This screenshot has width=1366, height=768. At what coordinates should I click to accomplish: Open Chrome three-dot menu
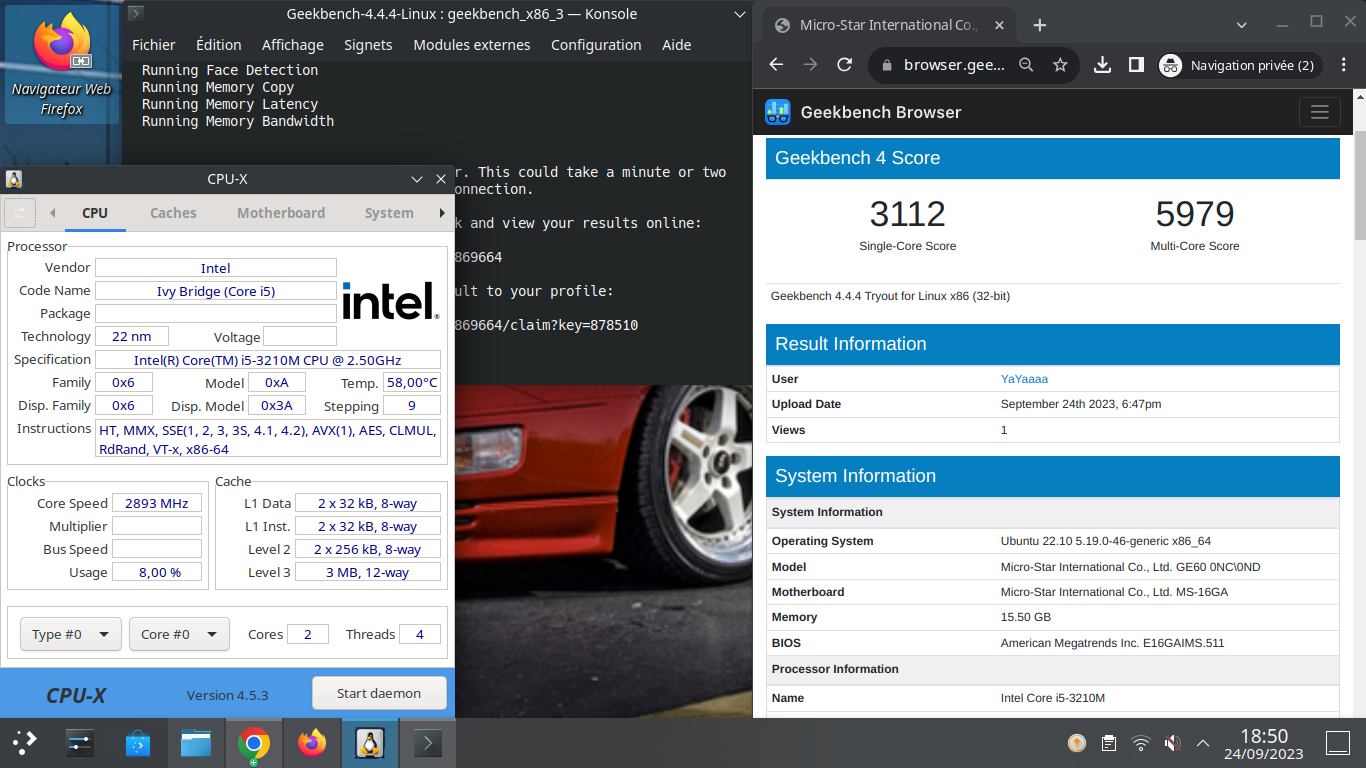[x=1343, y=65]
